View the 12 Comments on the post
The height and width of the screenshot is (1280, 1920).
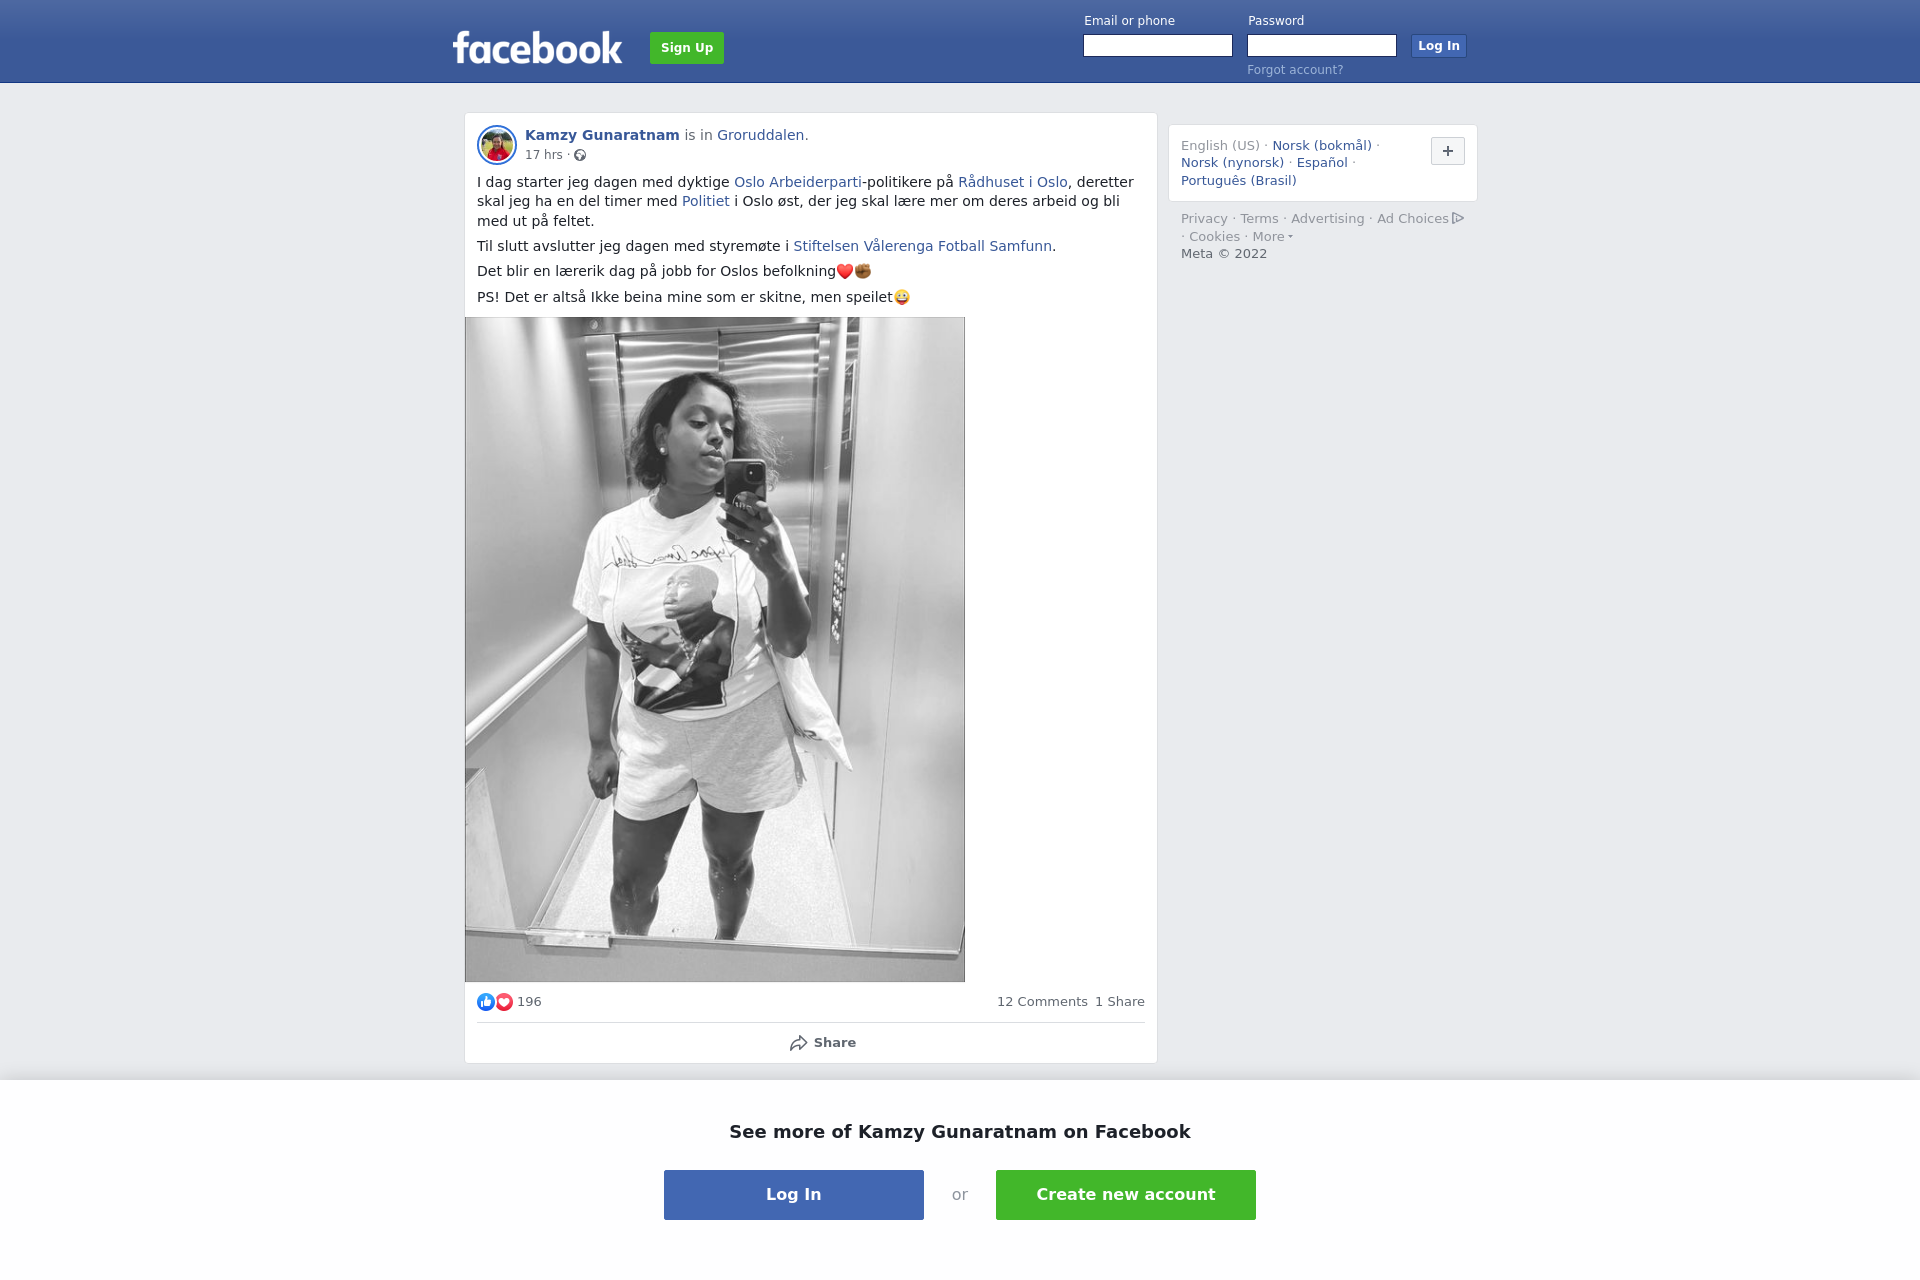coord(1042,1002)
